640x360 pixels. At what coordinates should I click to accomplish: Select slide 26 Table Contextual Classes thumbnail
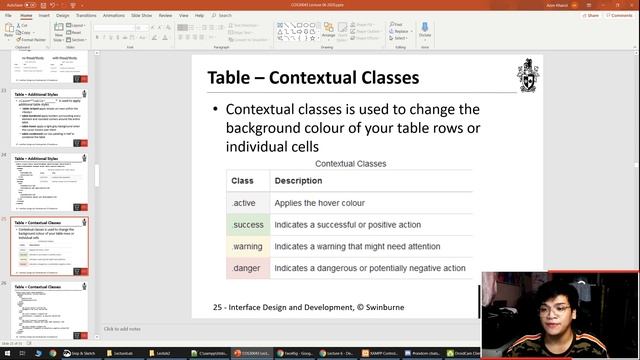pyautogui.click(x=50, y=311)
